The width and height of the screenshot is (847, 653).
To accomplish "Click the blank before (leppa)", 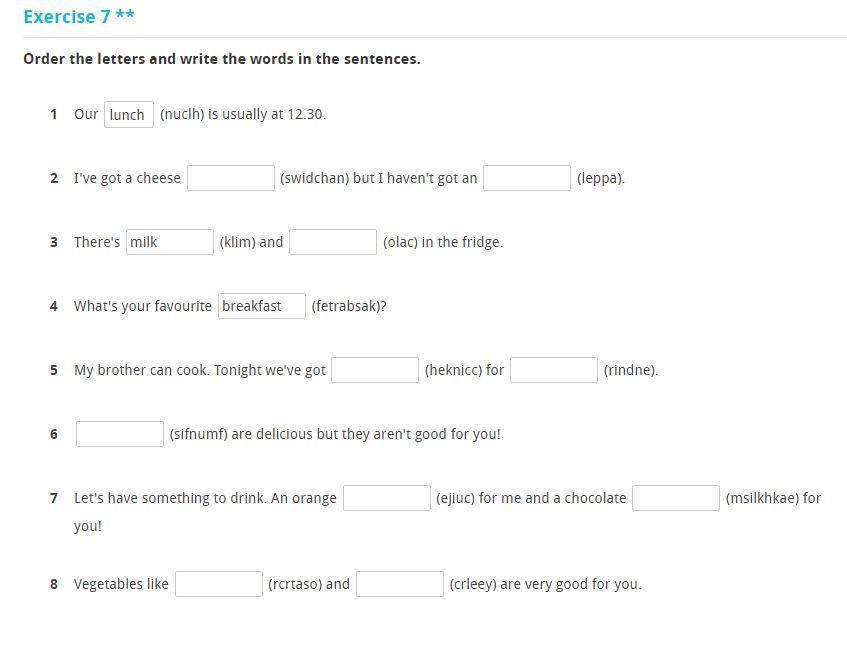I will point(526,178).
